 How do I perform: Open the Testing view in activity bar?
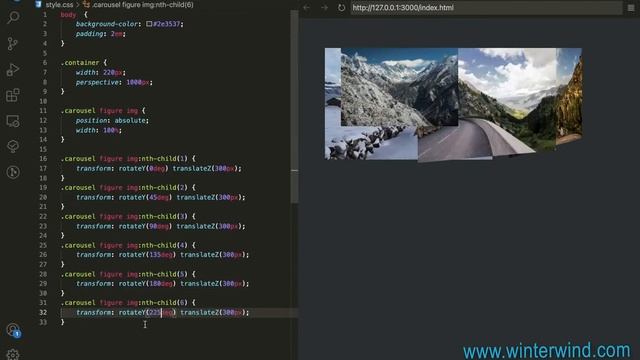pyautogui.click(x=13, y=147)
